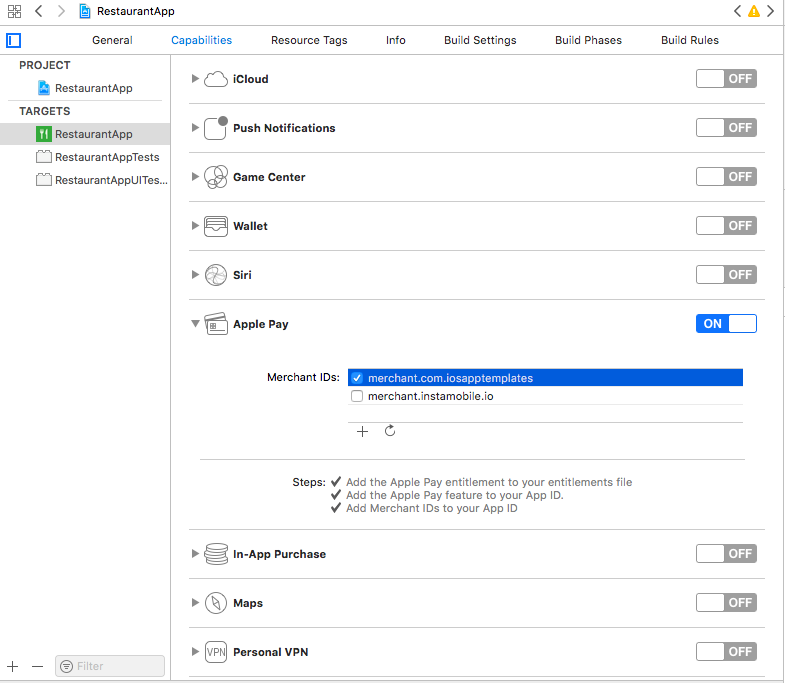Viewport: 785px width, 683px height.
Task: Turn on the Maps capability switch
Action: point(726,602)
